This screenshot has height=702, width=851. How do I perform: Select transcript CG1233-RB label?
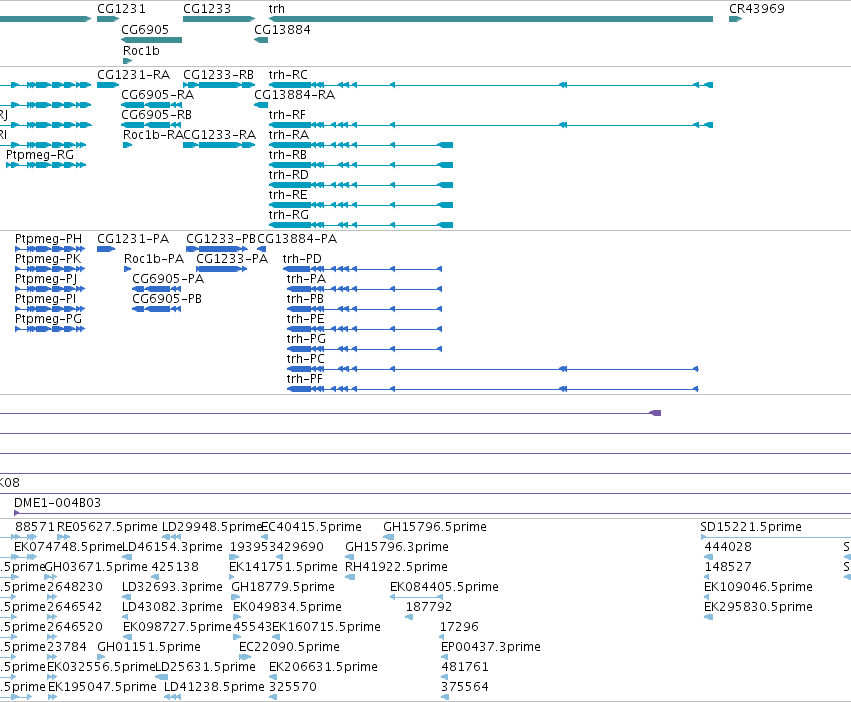pos(218,74)
